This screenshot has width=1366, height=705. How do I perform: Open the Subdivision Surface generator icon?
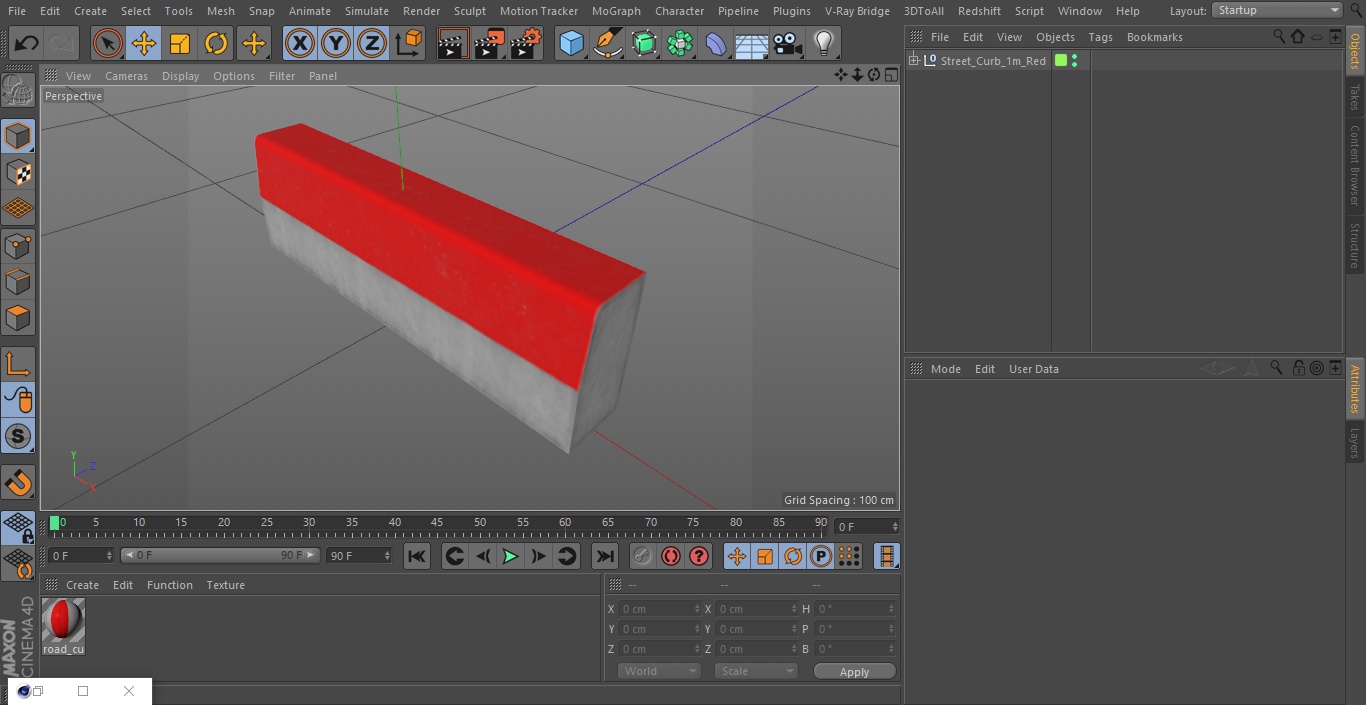click(x=644, y=44)
